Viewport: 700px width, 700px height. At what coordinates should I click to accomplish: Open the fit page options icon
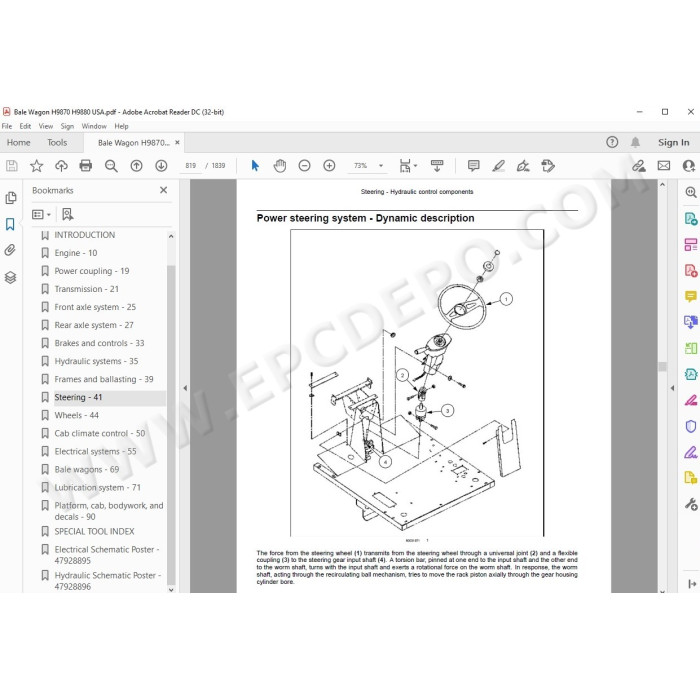click(406, 166)
